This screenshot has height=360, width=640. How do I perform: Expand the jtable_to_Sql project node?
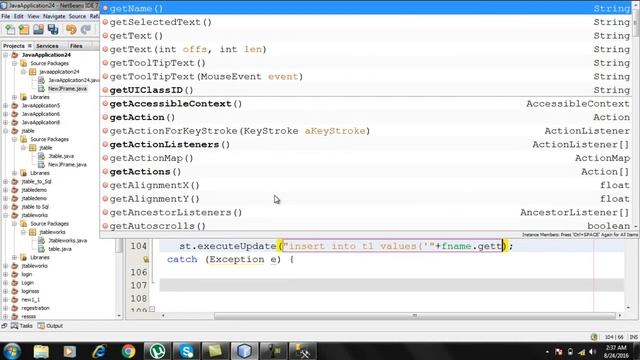(6, 181)
